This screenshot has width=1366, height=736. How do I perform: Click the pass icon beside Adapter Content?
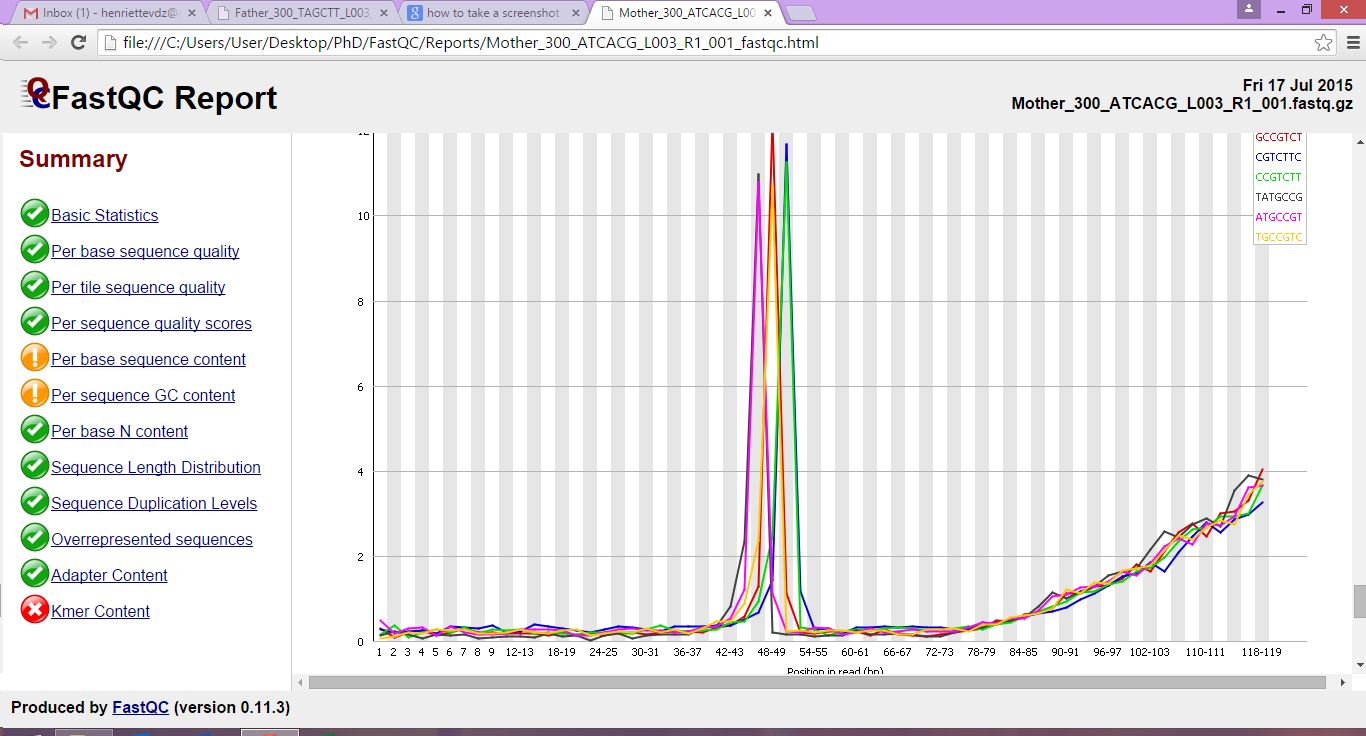[35, 574]
